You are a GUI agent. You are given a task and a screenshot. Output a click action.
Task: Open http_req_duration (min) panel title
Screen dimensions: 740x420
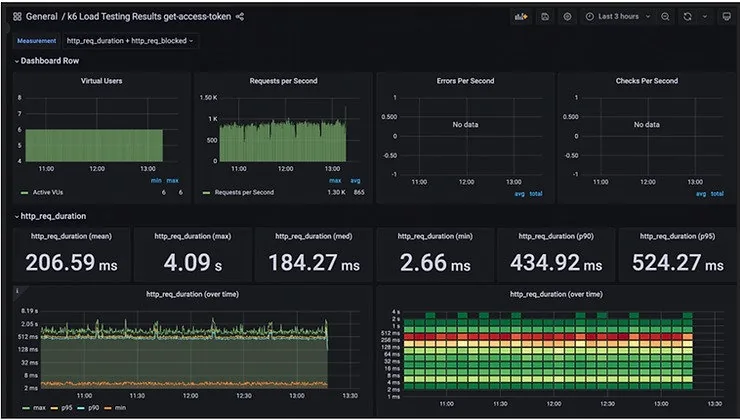[435, 236]
